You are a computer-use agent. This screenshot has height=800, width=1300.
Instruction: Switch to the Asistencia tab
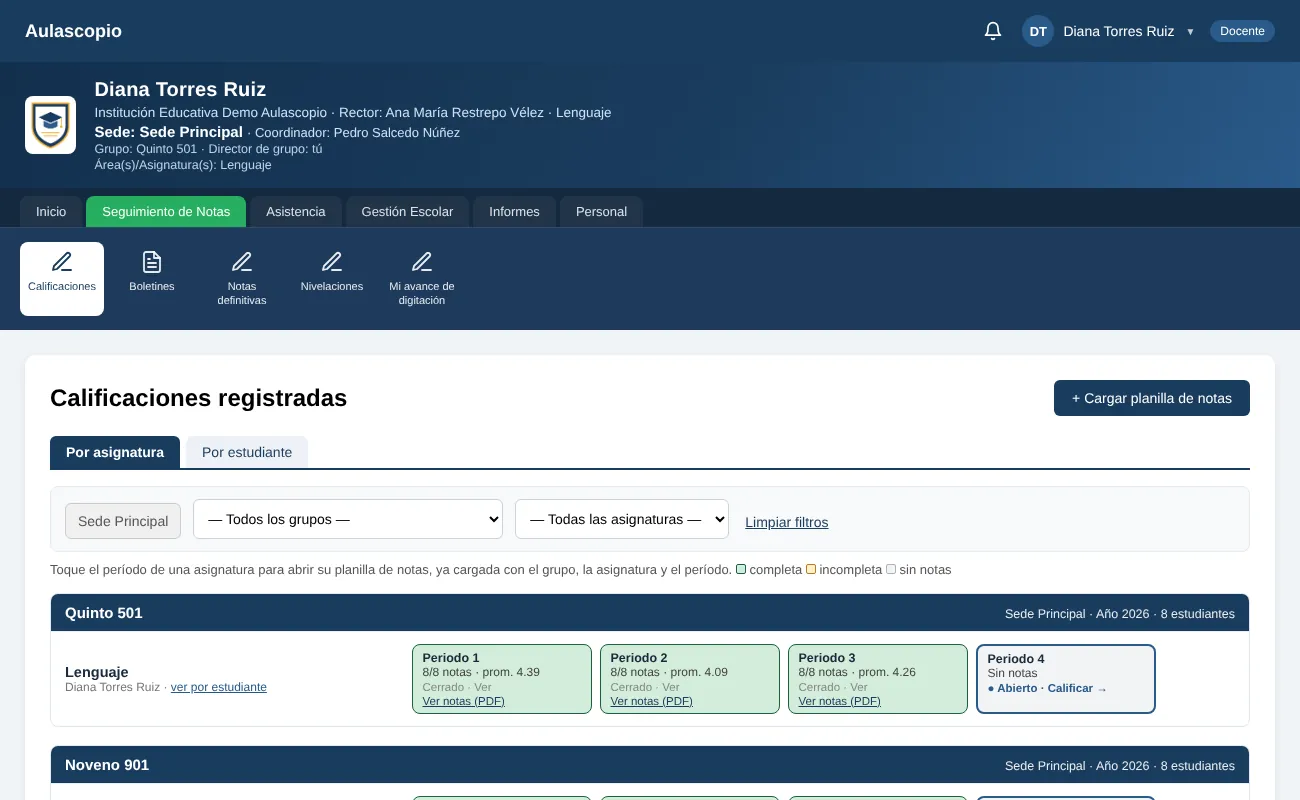tap(296, 212)
